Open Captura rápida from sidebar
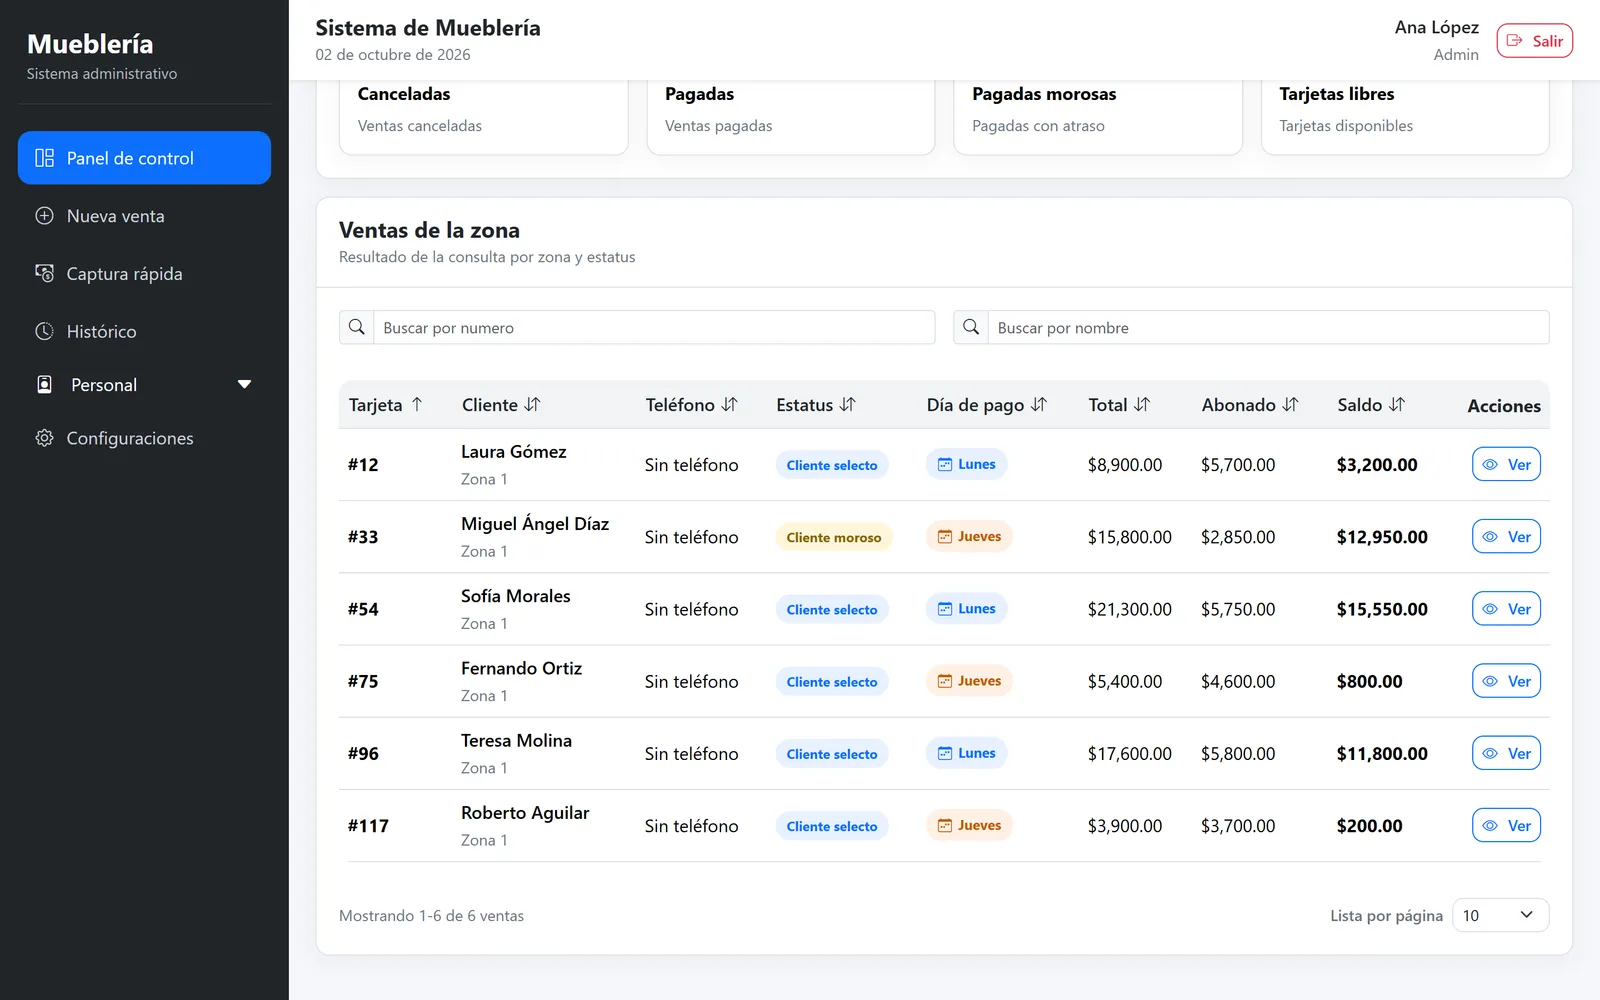Viewport: 1600px width, 1000px height. click(144, 274)
